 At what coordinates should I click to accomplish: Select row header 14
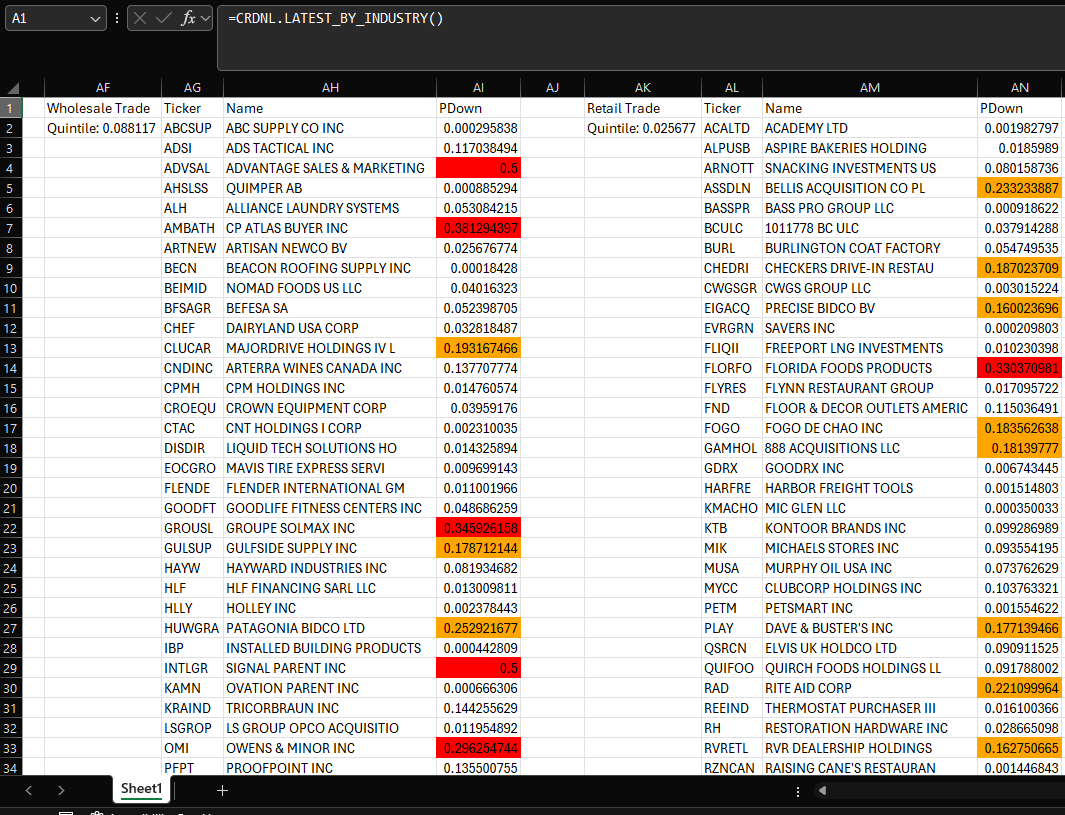tap(11, 368)
